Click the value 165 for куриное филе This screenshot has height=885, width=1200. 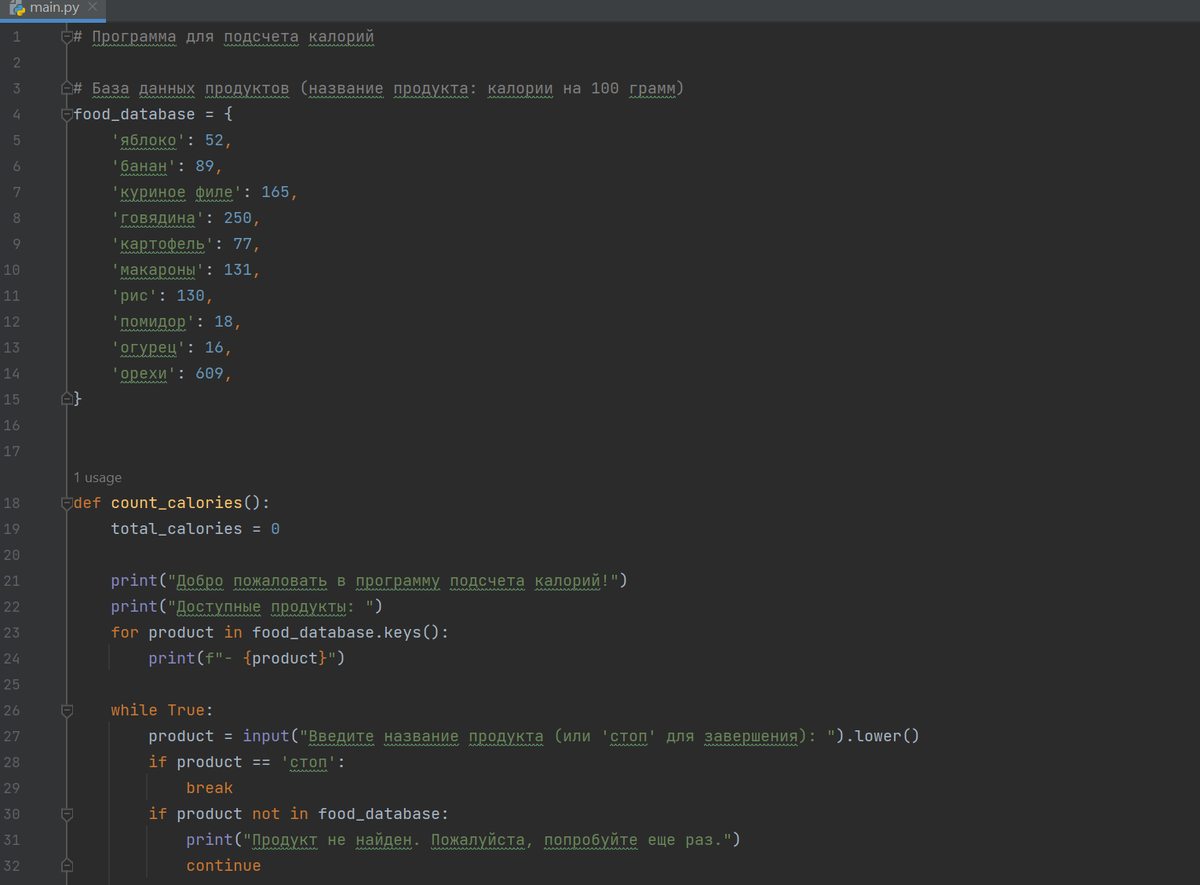click(x=276, y=192)
